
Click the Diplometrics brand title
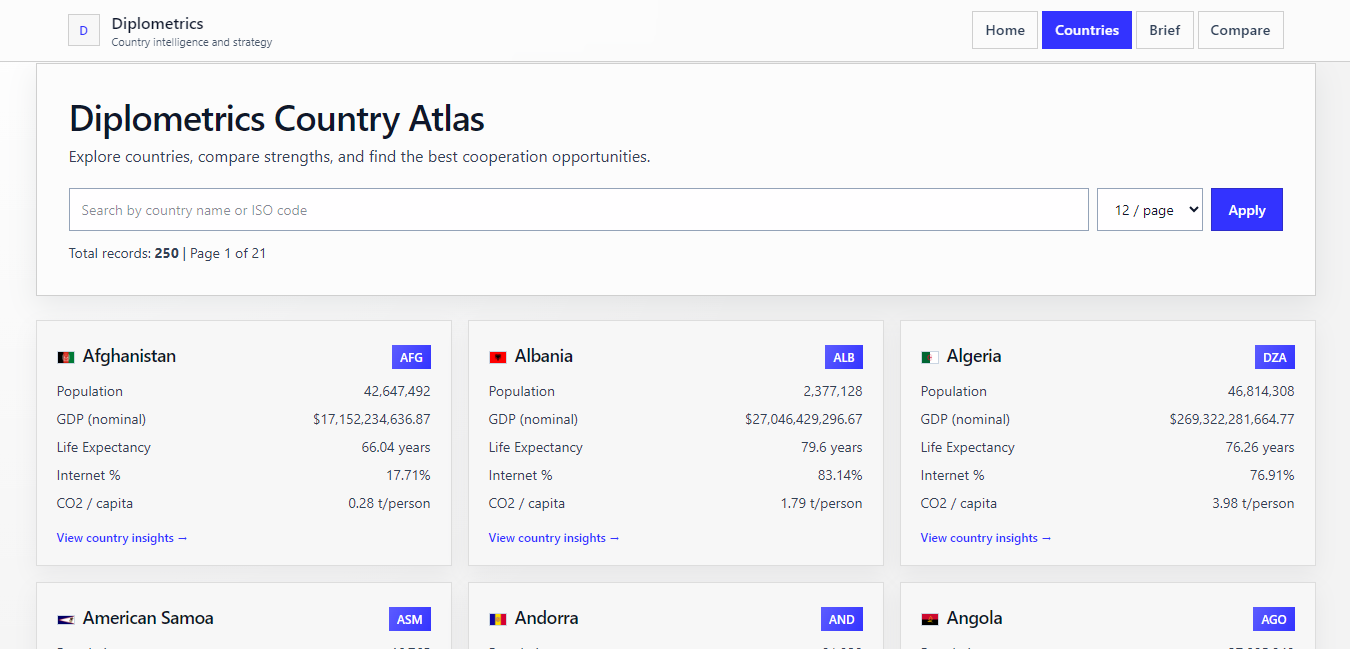(x=157, y=23)
